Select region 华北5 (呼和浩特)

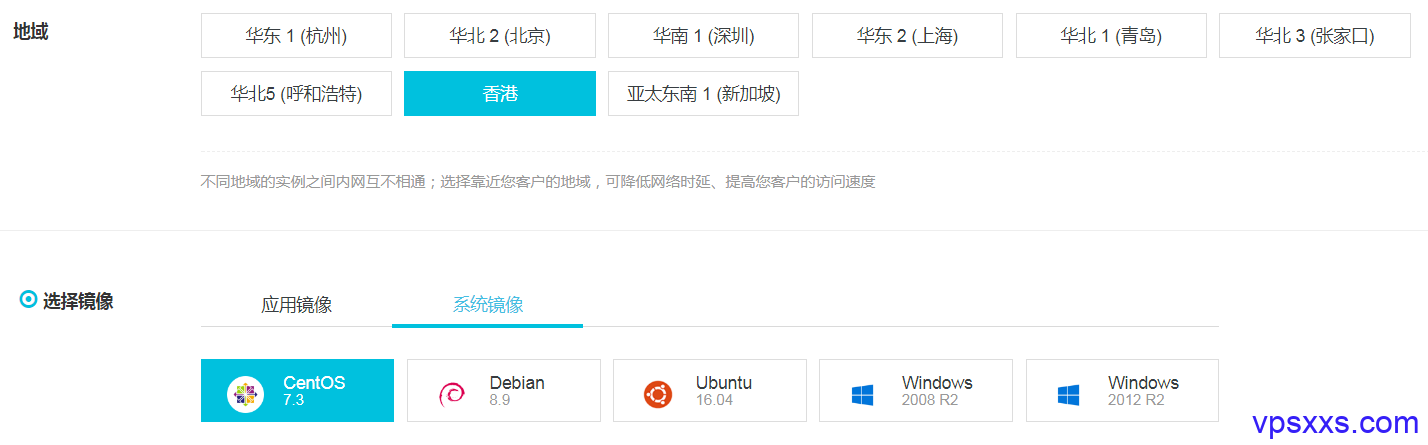[296, 94]
